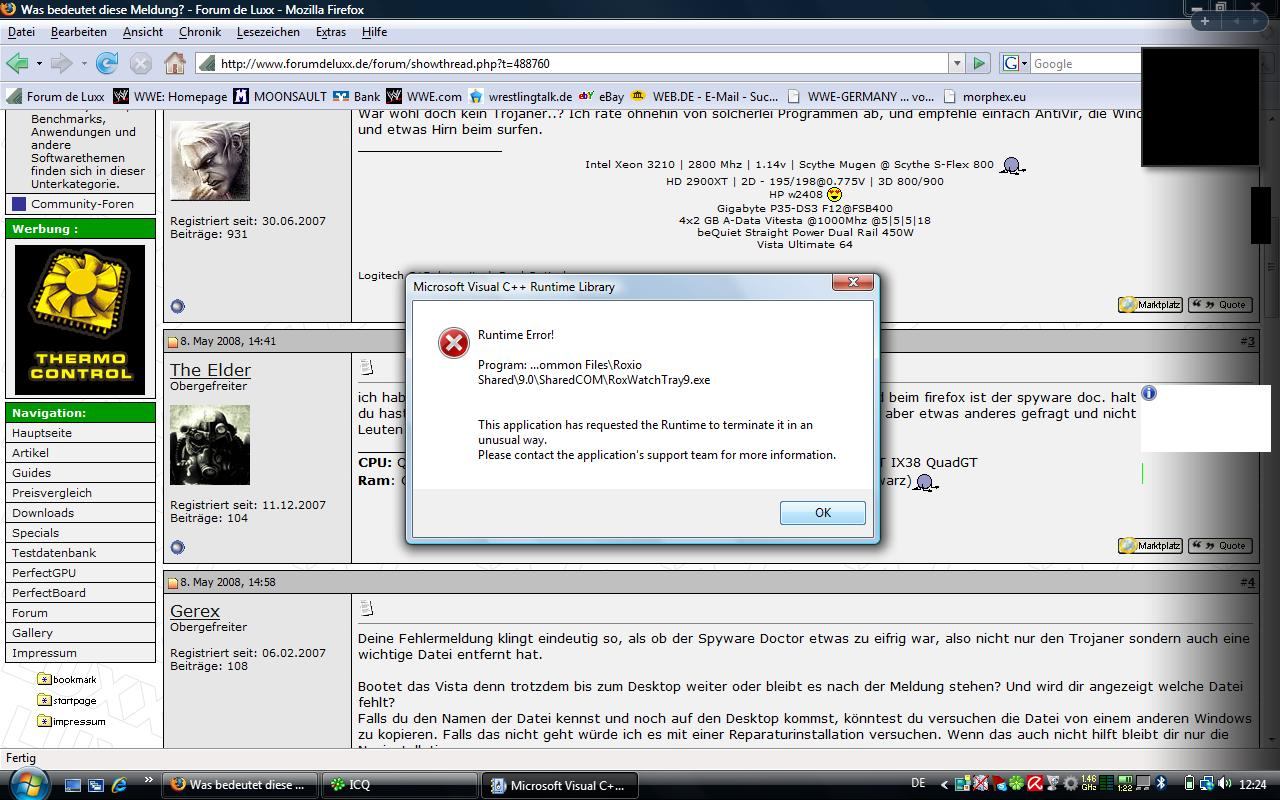The width and height of the screenshot is (1280, 800).
Task: Close the Visual C++ Runtime Library dialog
Action: [x=853, y=282]
